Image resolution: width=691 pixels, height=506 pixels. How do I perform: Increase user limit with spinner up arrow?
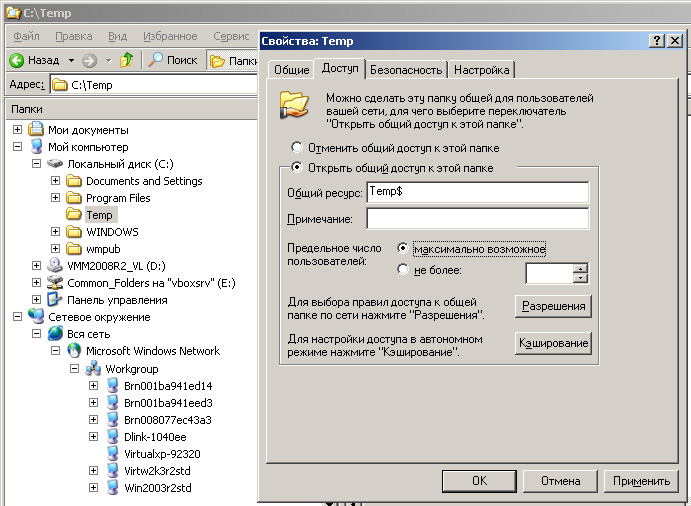pyautogui.click(x=581, y=268)
